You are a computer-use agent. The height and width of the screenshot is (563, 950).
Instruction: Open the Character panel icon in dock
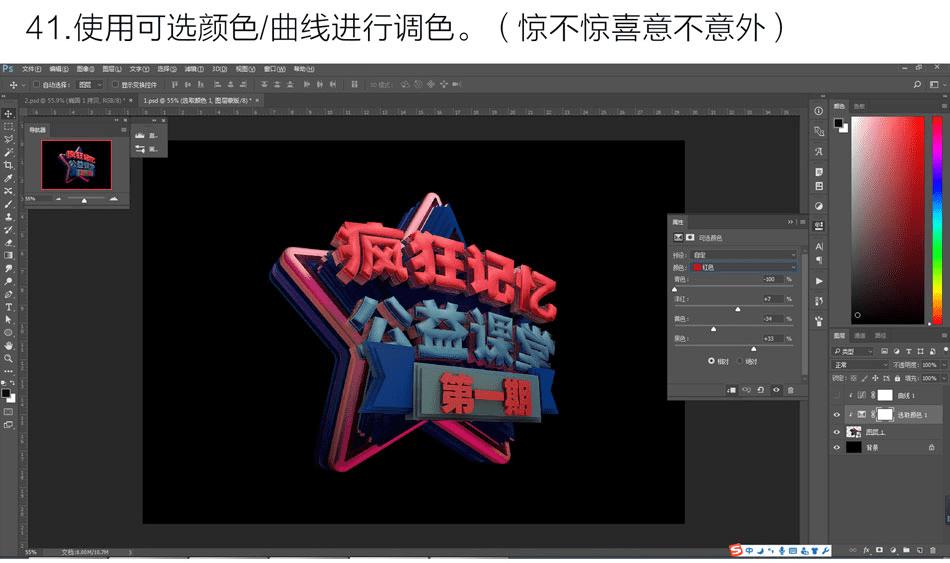(819, 246)
